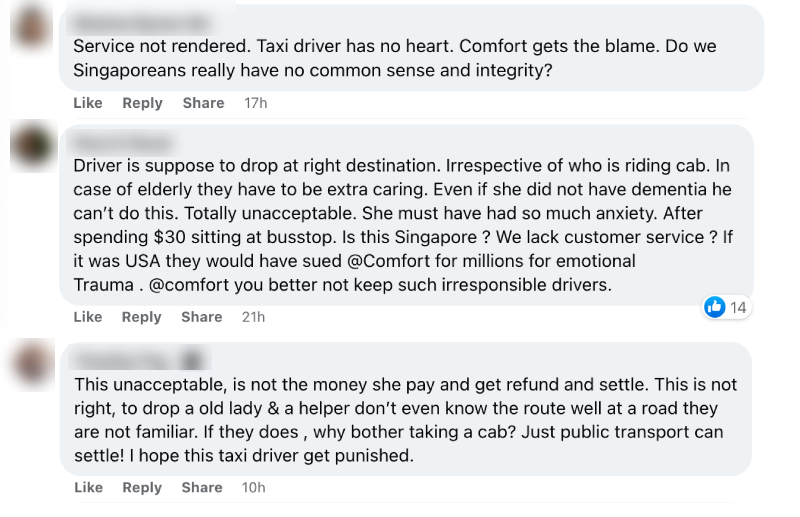View the 14 reactions count

[738, 307]
